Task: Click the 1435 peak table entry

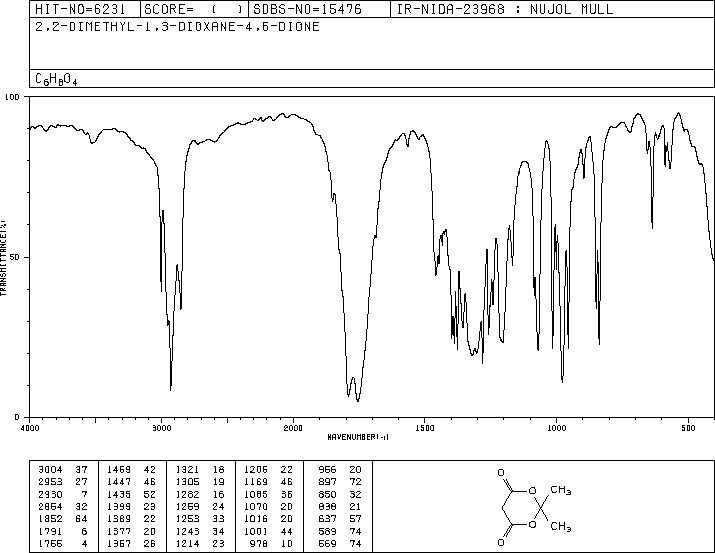Action: (x=131, y=494)
